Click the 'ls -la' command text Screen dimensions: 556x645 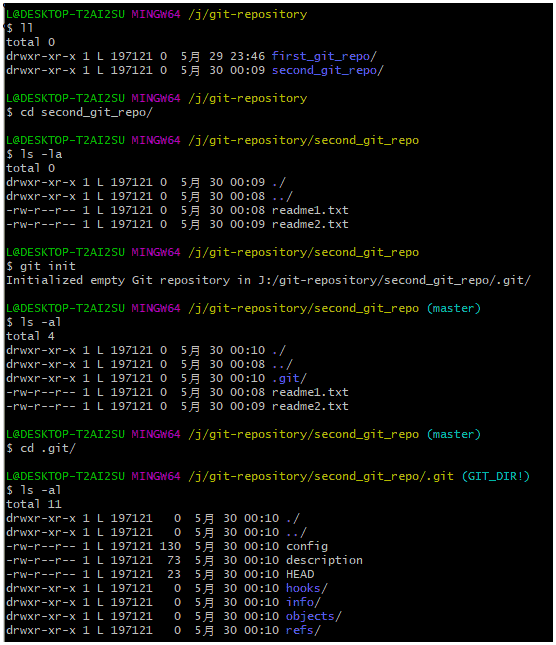point(41,154)
